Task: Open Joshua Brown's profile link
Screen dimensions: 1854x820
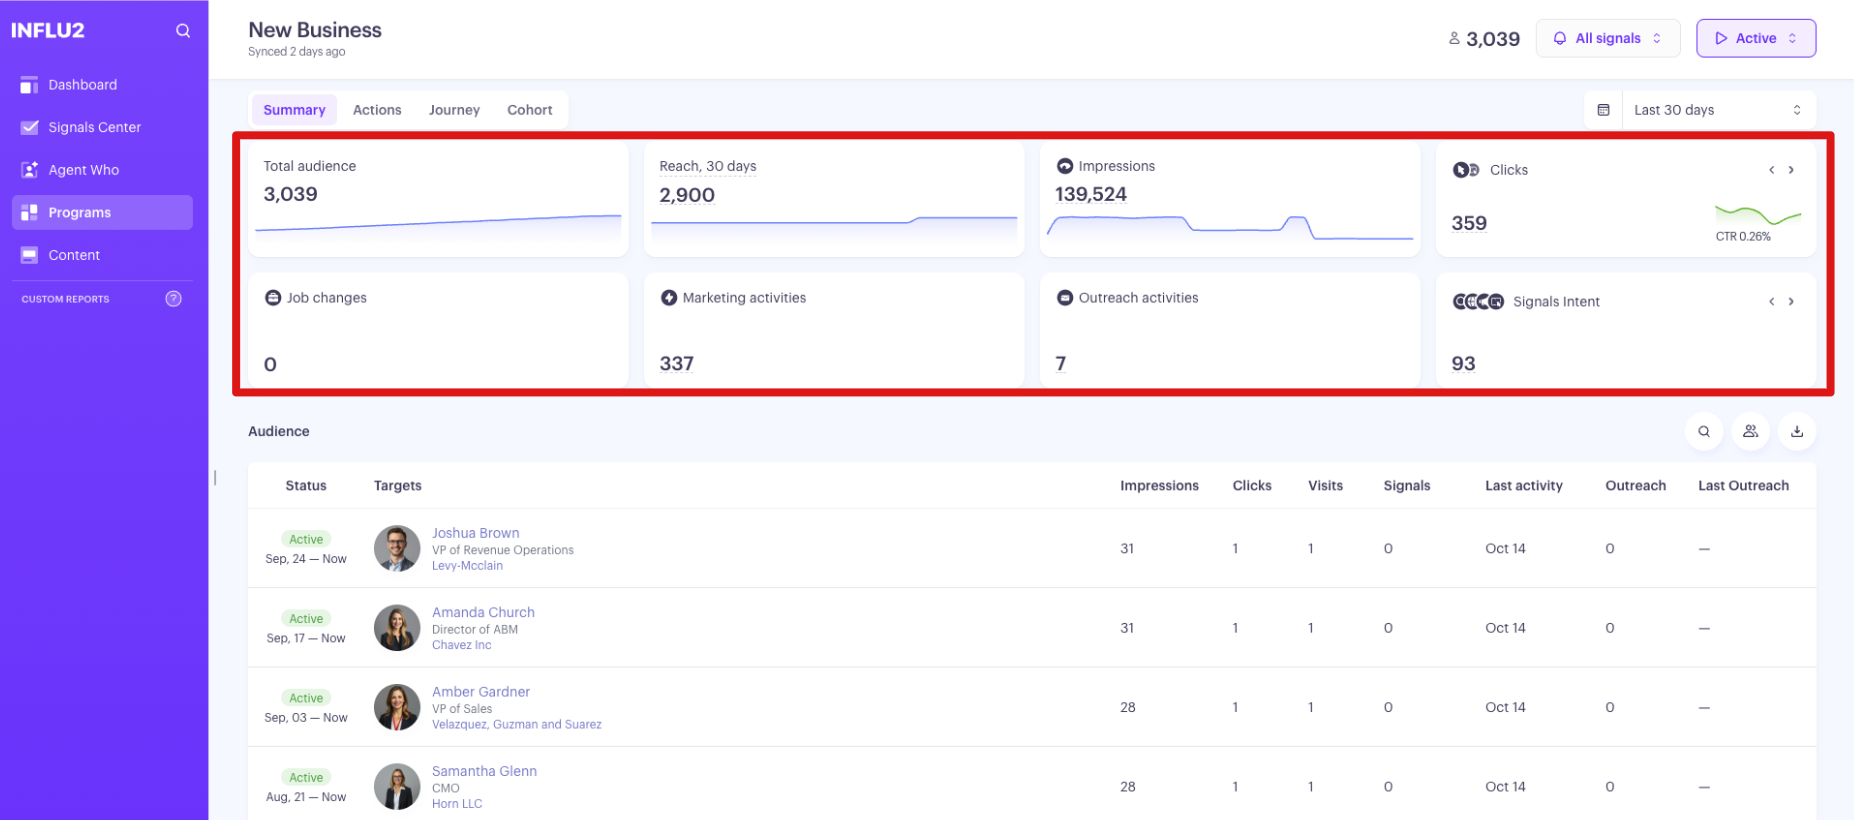Action: (x=476, y=533)
